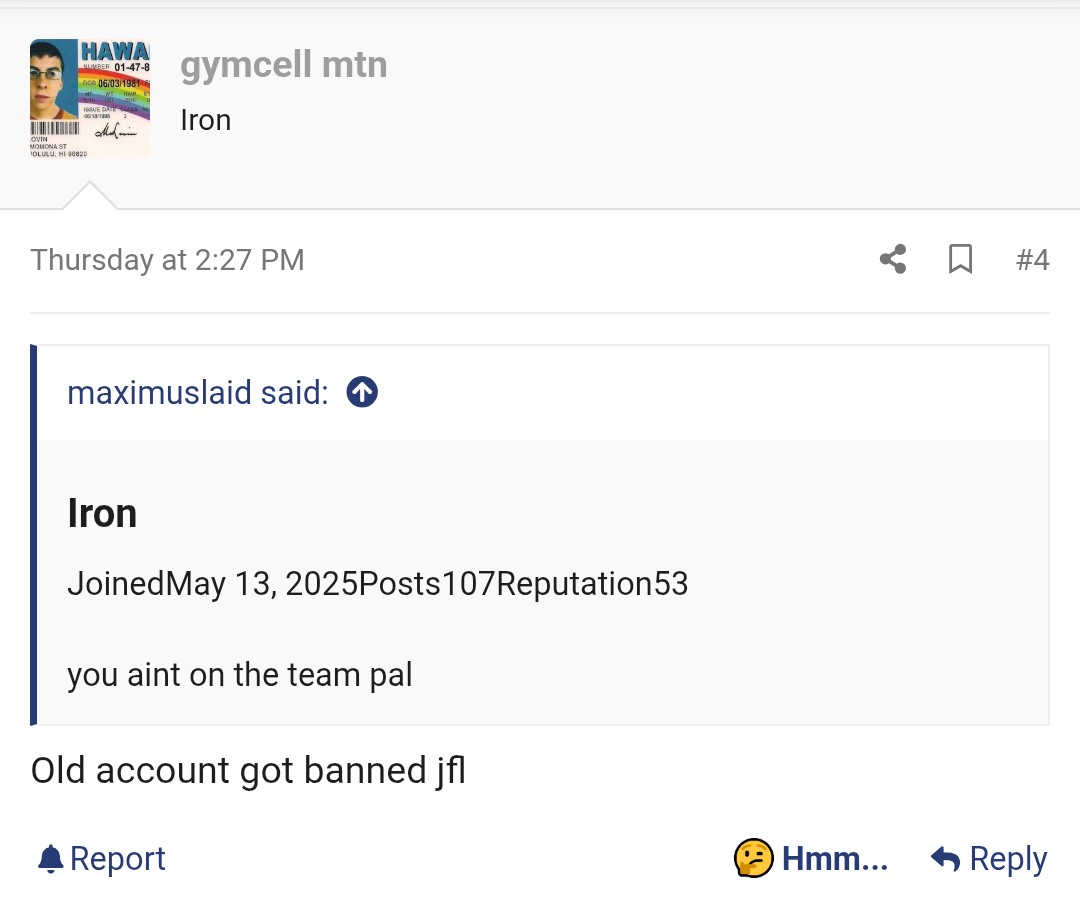This screenshot has height=922, width=1080.
Task: Click the Reply text button
Action: pos(1008,859)
